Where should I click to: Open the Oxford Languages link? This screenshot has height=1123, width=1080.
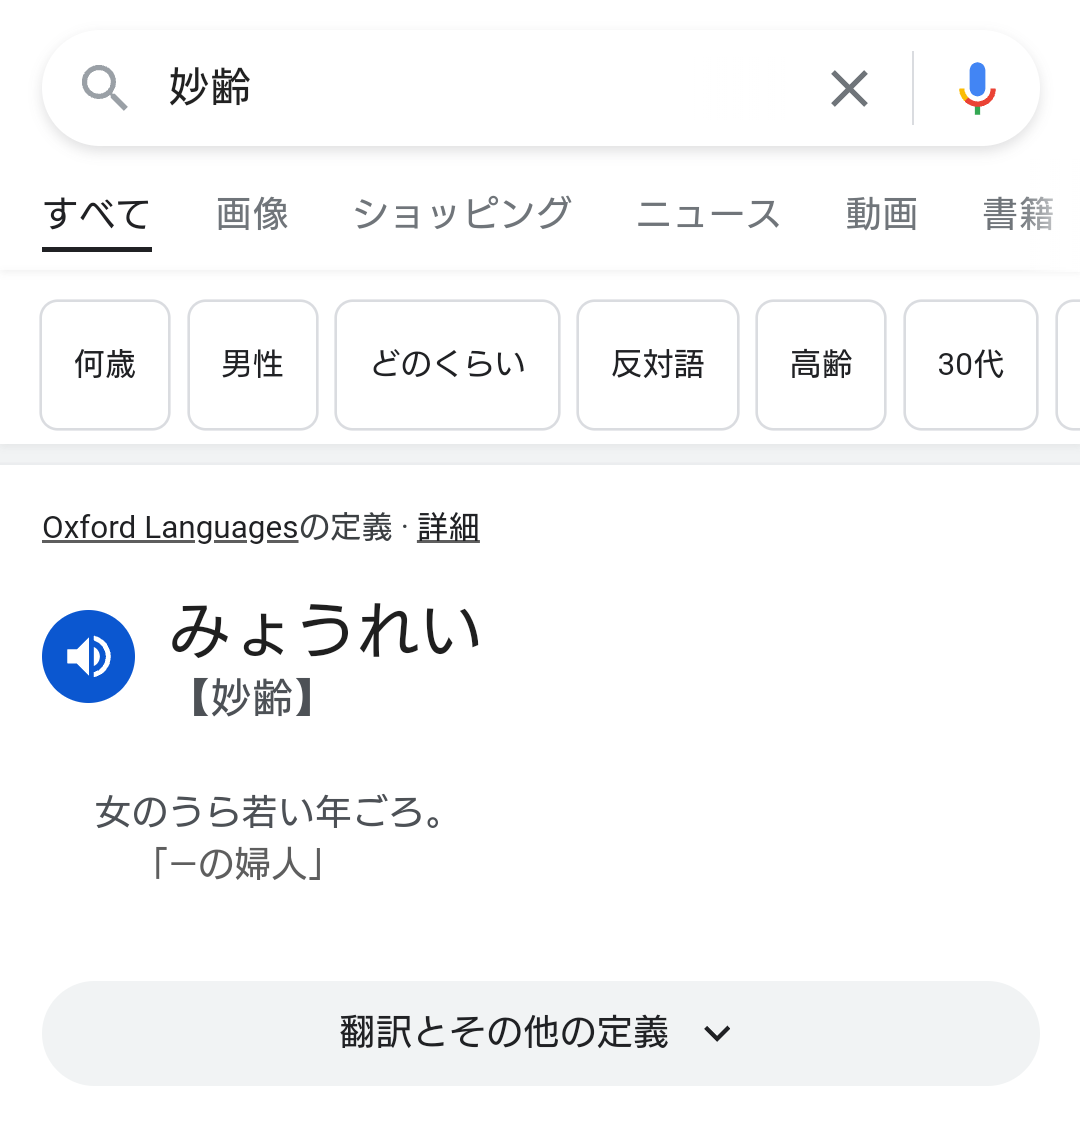(170, 528)
